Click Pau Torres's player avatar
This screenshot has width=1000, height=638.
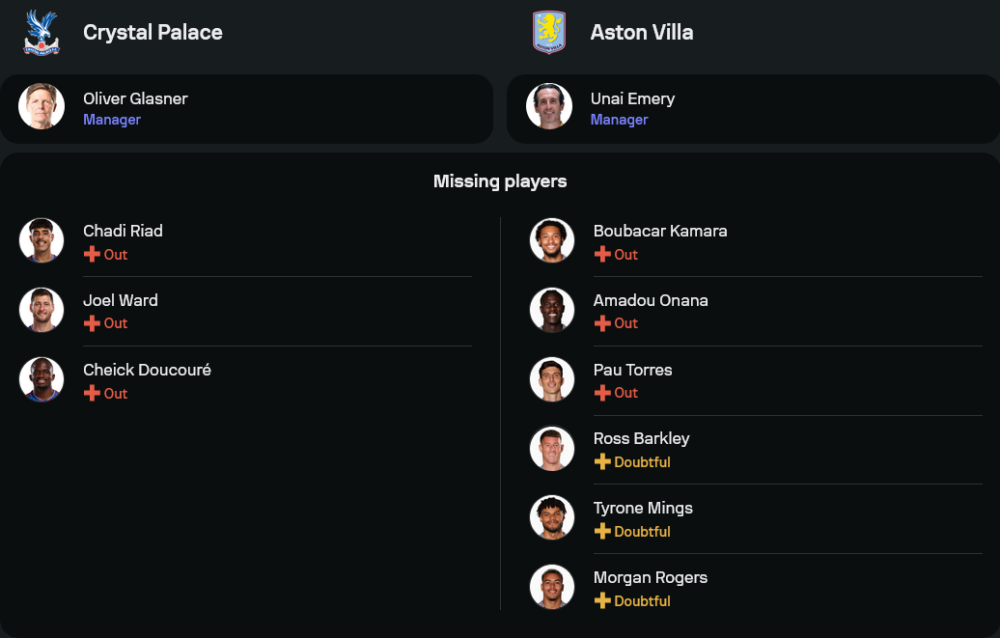click(x=552, y=380)
